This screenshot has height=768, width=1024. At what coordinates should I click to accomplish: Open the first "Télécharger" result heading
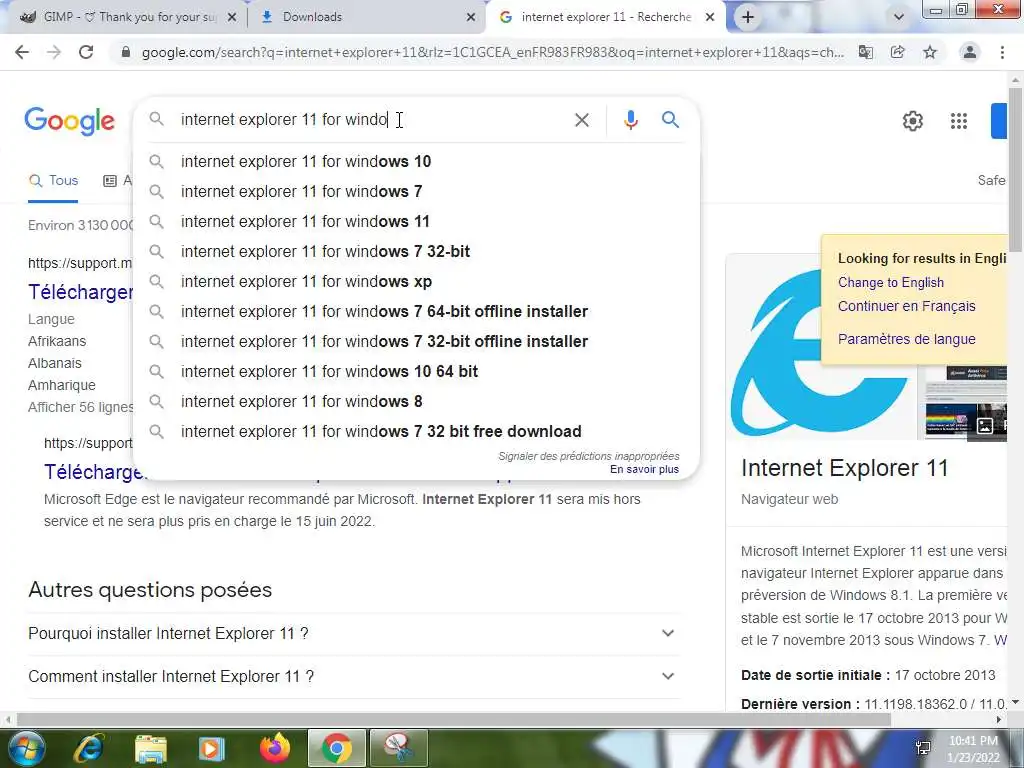point(80,292)
